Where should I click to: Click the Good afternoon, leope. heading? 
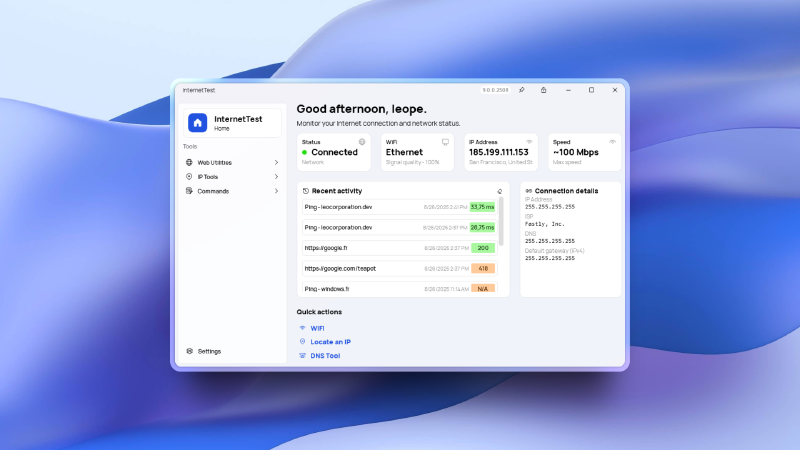pyautogui.click(x=362, y=109)
